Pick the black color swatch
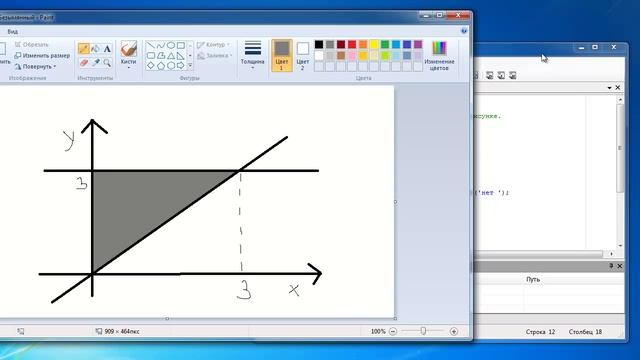The image size is (640, 360). 319,44
